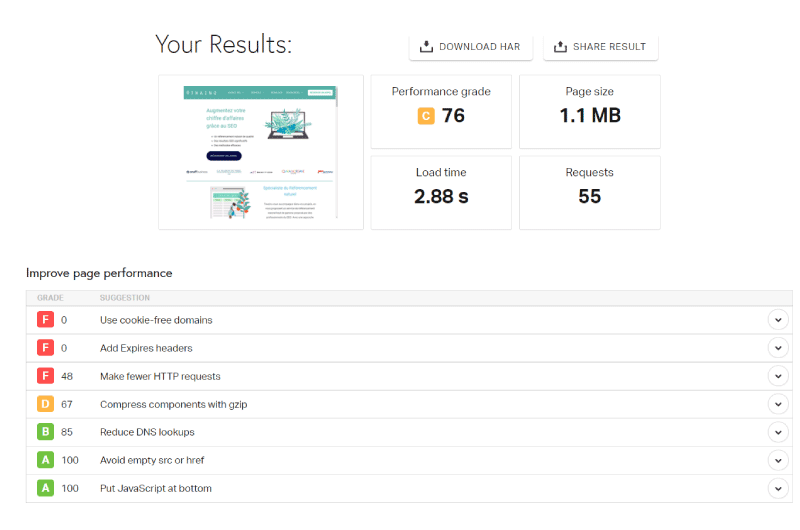The height and width of the screenshot is (530, 800).
Task: Click the 2.88 s load time value
Action: click(441, 196)
